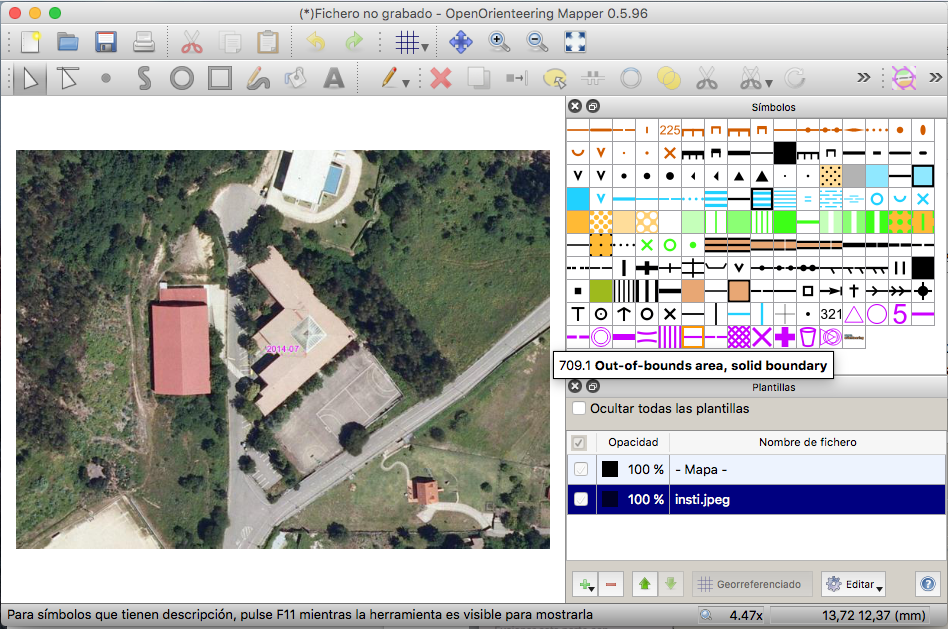Delete selected objects with red X icon
This screenshot has height=629, width=948.
[440, 78]
